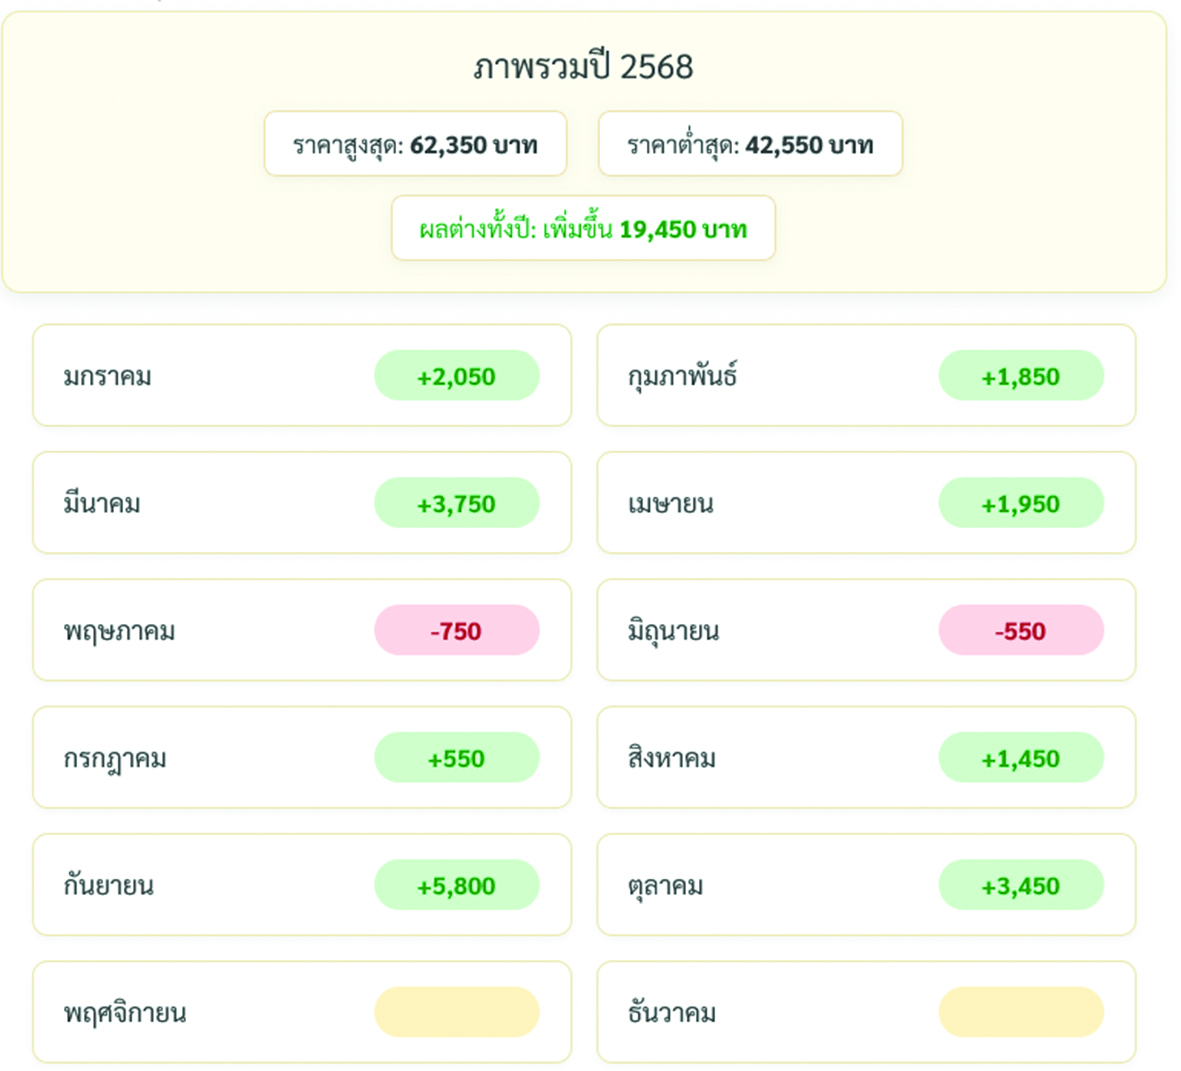Click the red -750 badge for พฤษภาคม

coord(456,630)
